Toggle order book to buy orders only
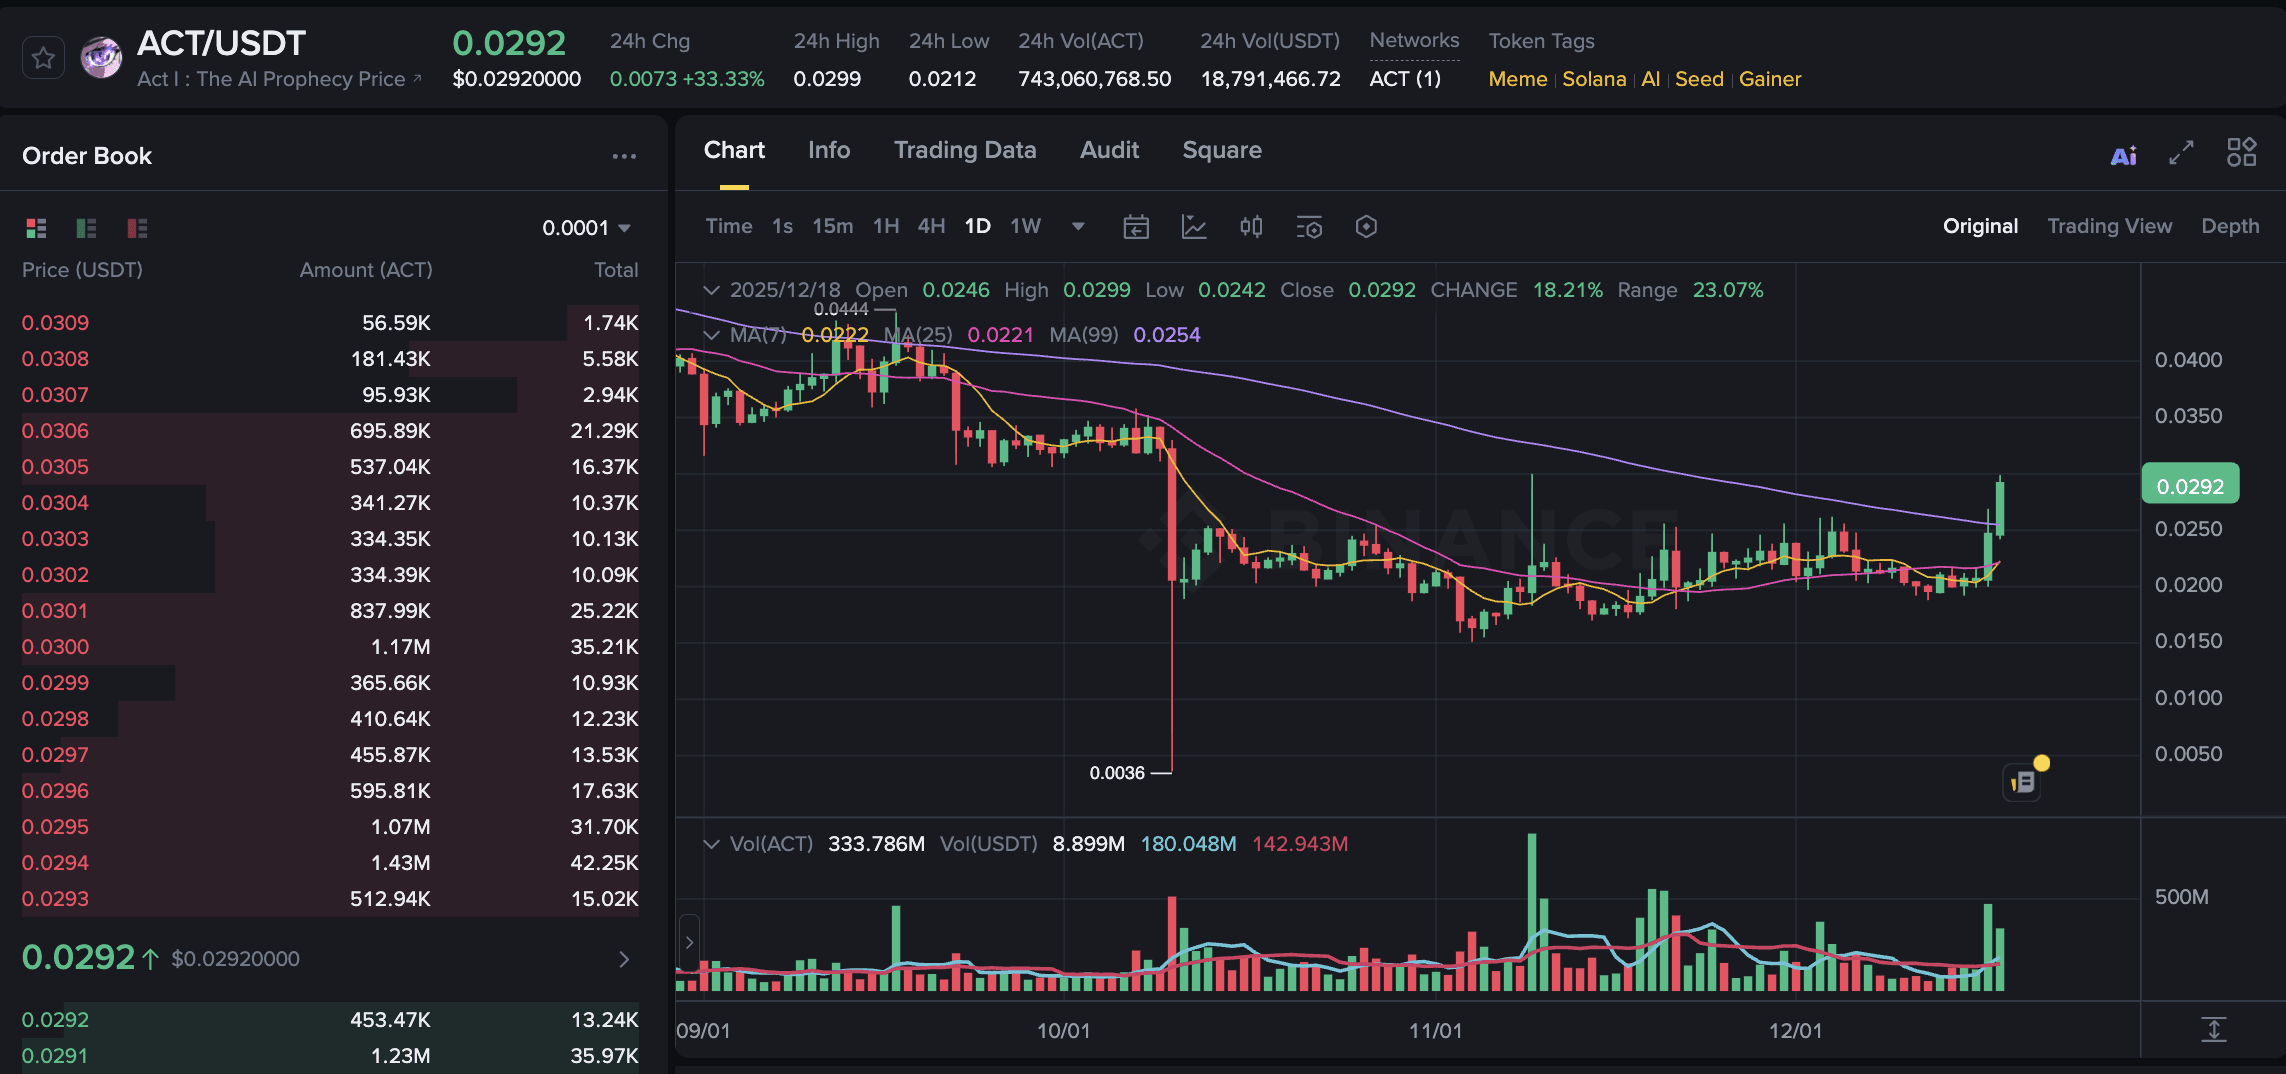Viewport: 2286px width, 1074px height. 86,228
